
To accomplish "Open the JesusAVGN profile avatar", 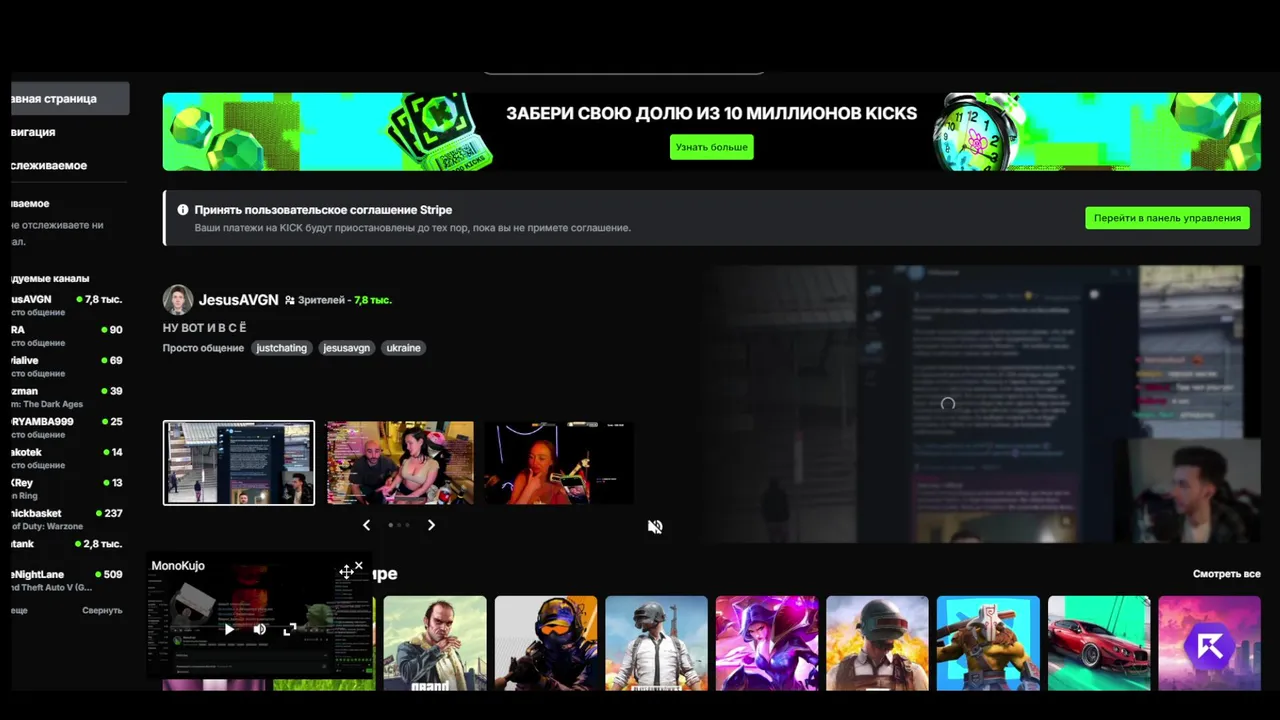I will point(178,300).
